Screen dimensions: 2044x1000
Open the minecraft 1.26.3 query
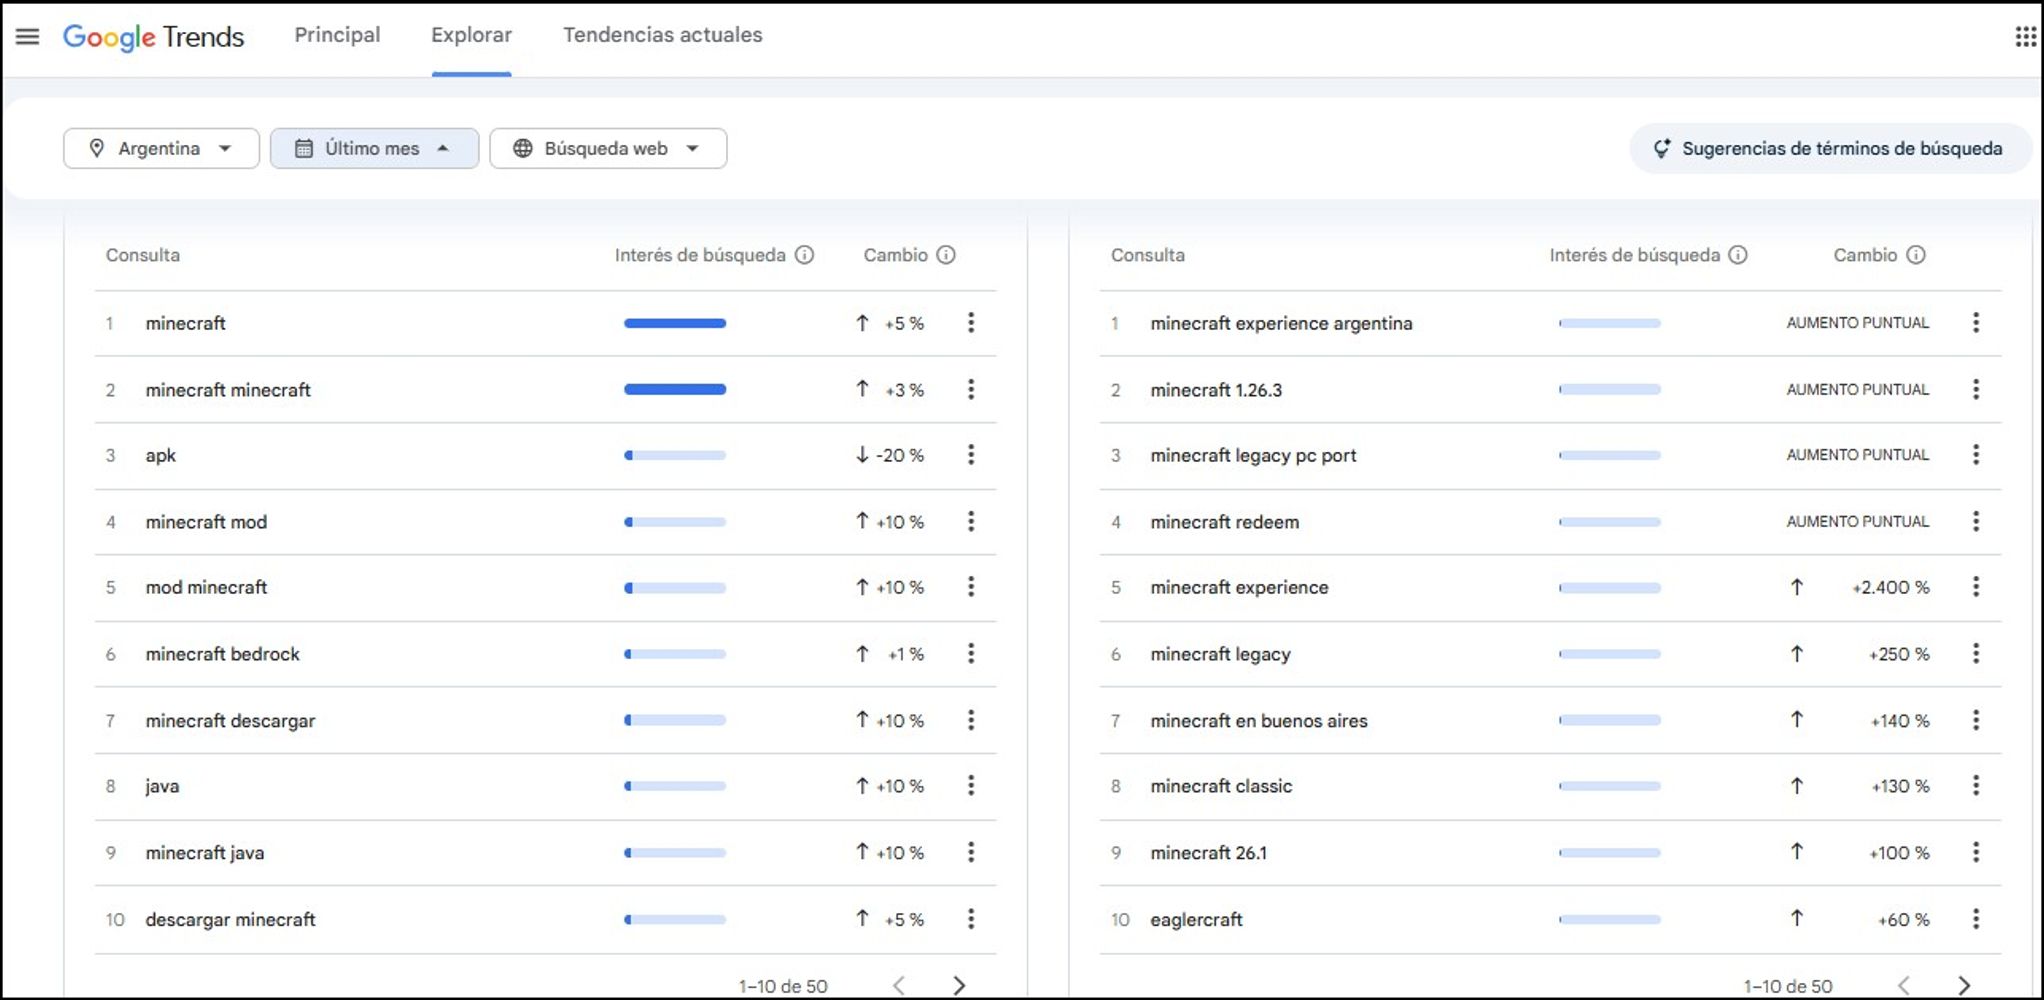coord(1216,390)
